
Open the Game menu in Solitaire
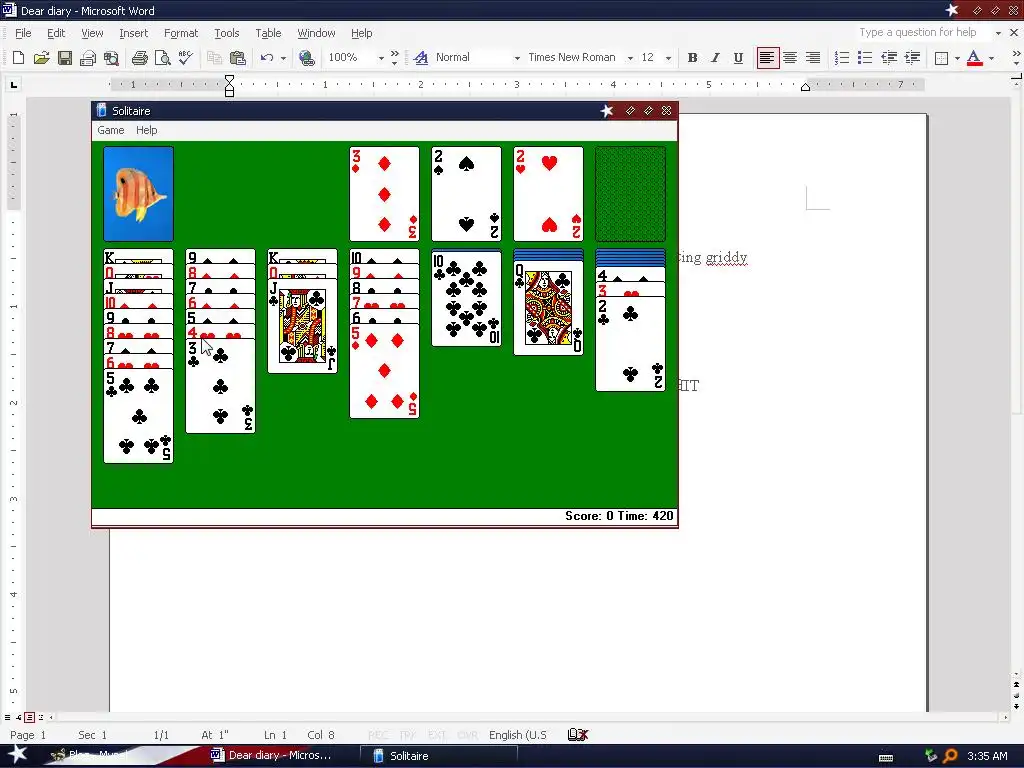(110, 130)
